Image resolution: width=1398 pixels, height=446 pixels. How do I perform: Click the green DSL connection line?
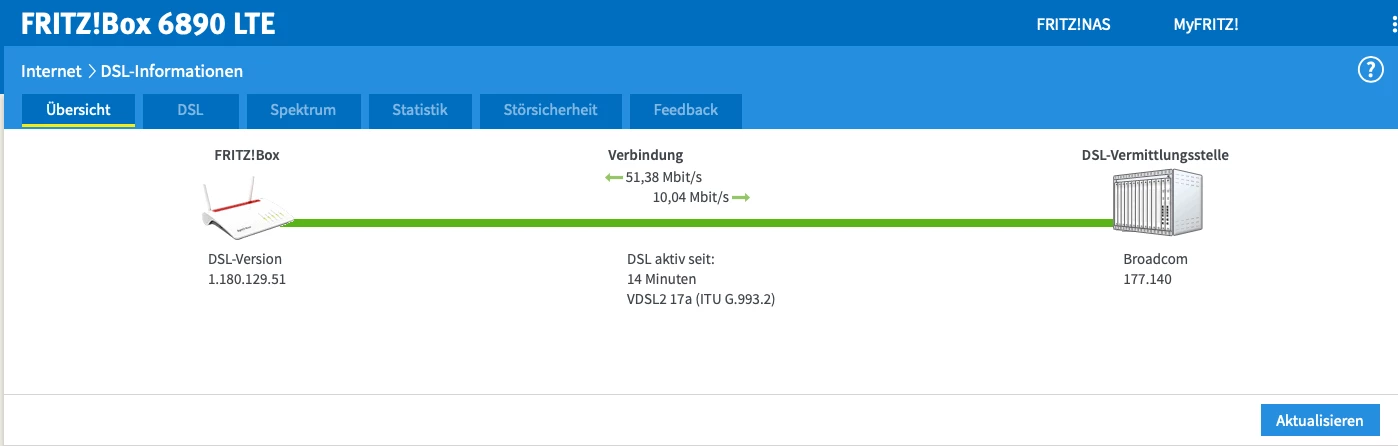(x=700, y=224)
